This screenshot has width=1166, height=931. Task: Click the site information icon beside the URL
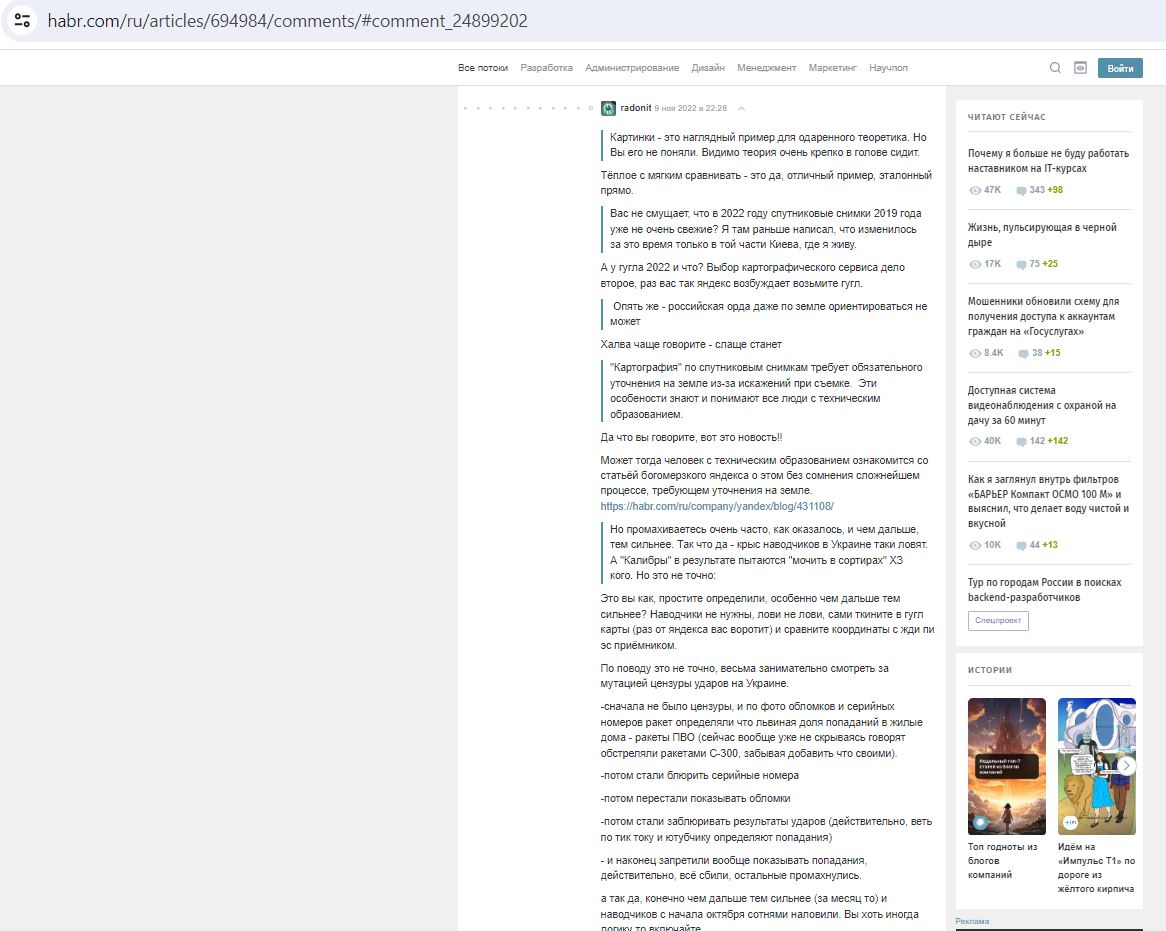[x=22, y=20]
